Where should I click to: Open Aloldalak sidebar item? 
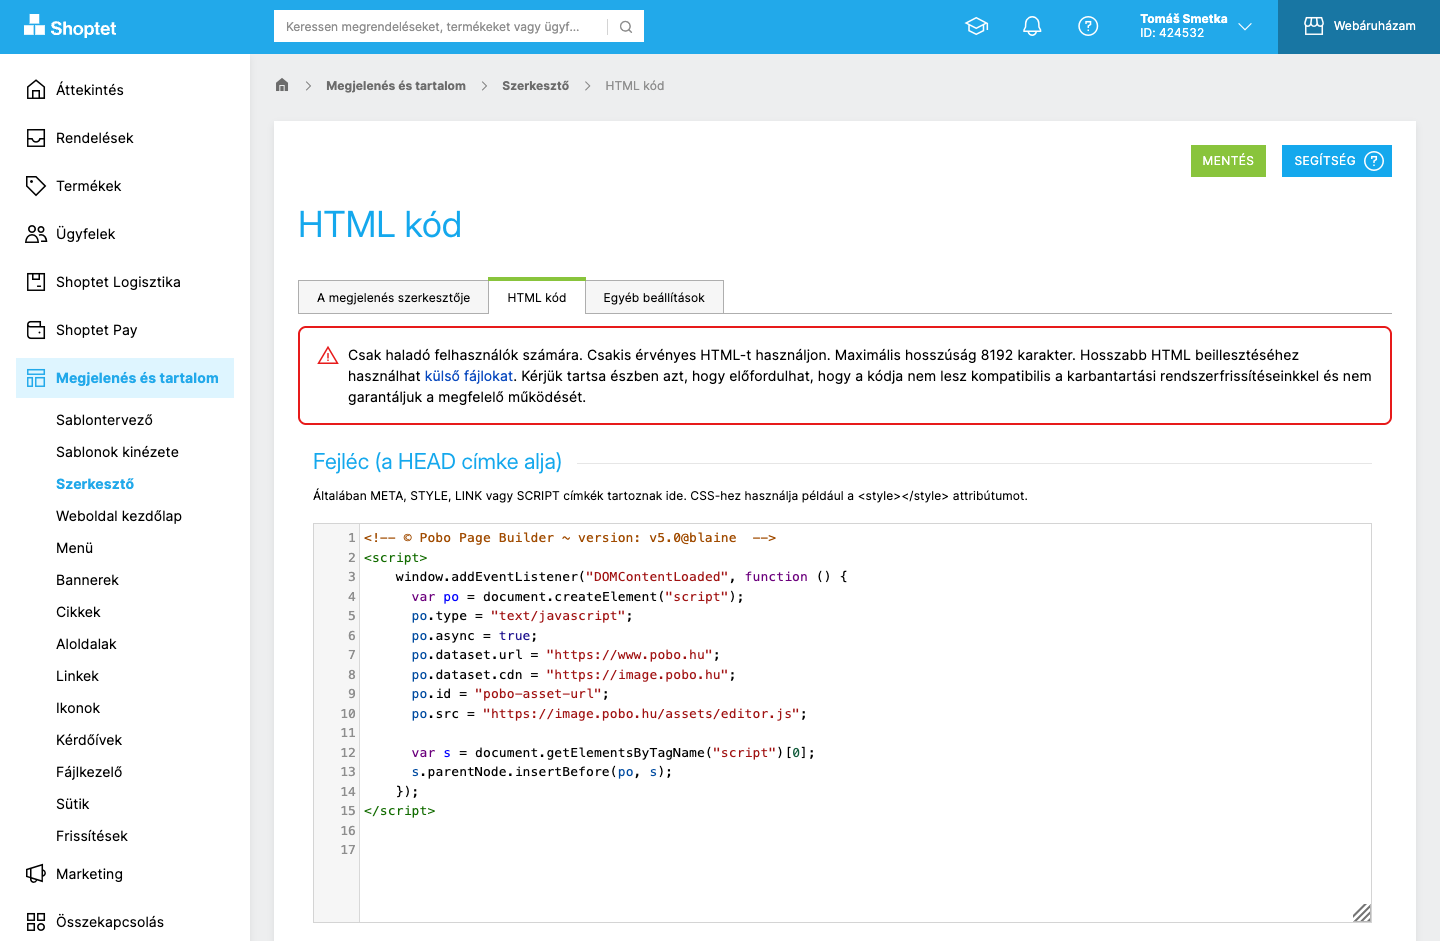(x=86, y=644)
